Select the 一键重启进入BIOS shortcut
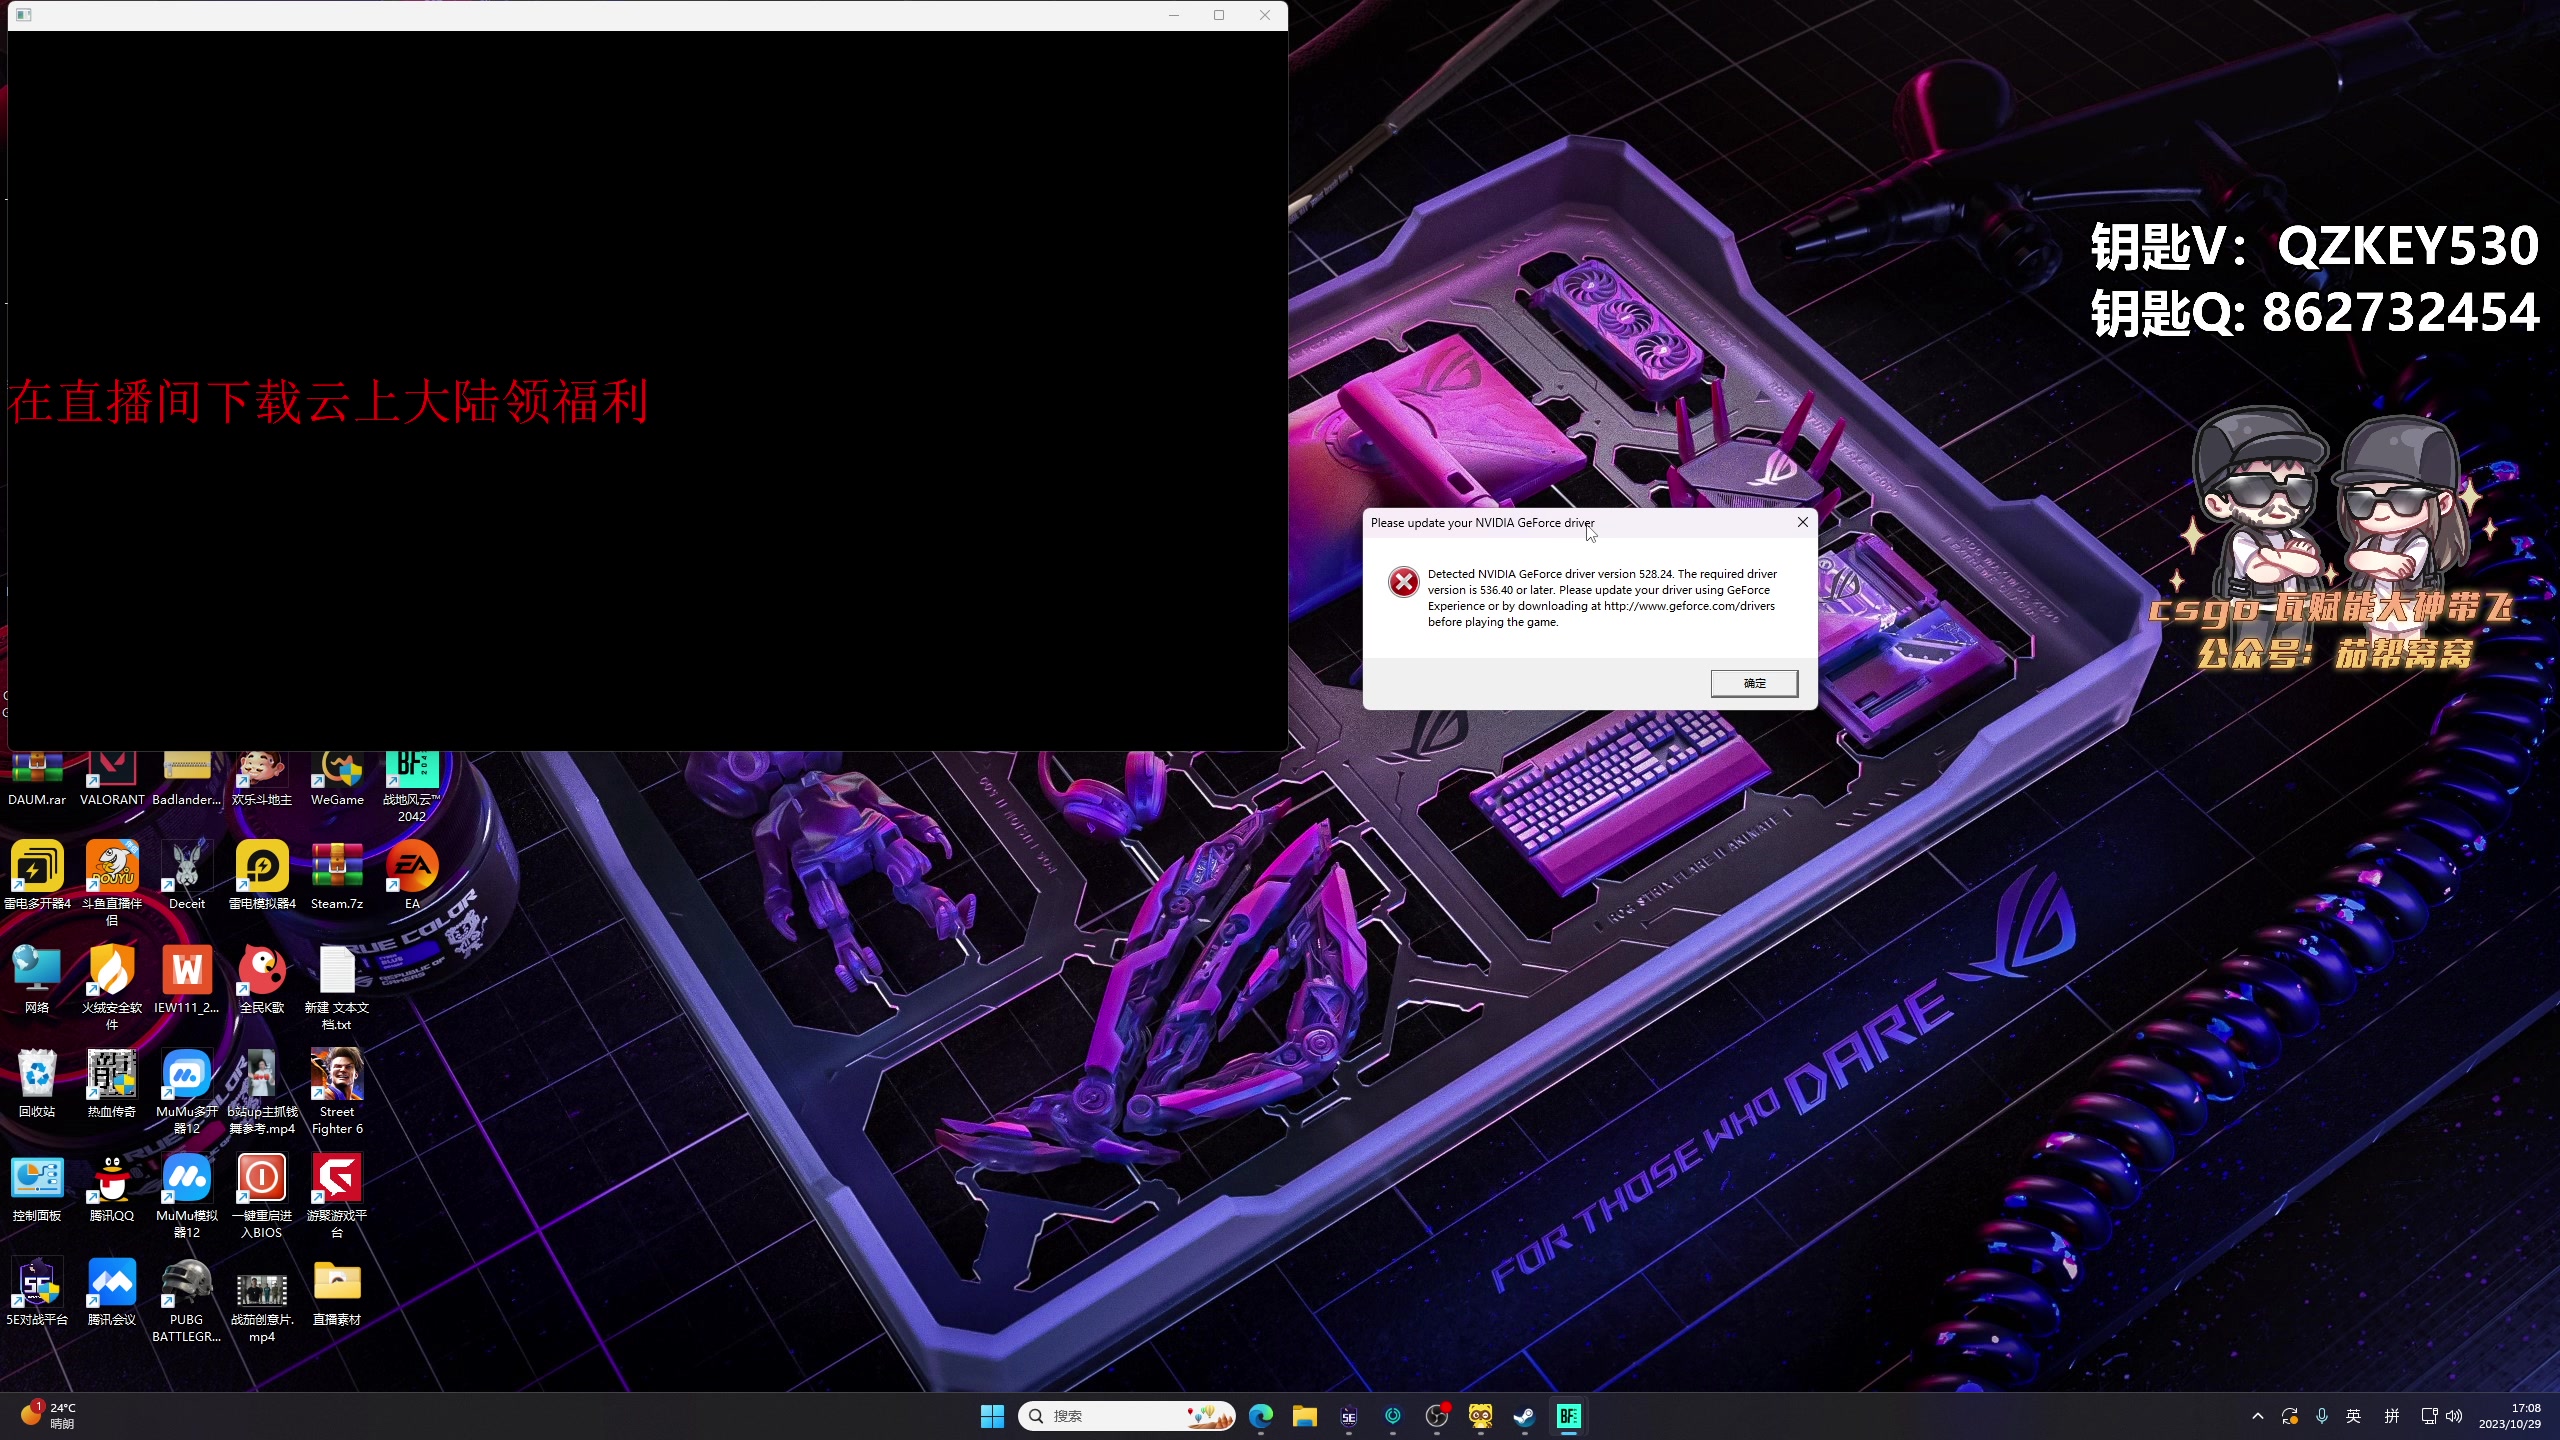 click(262, 1196)
